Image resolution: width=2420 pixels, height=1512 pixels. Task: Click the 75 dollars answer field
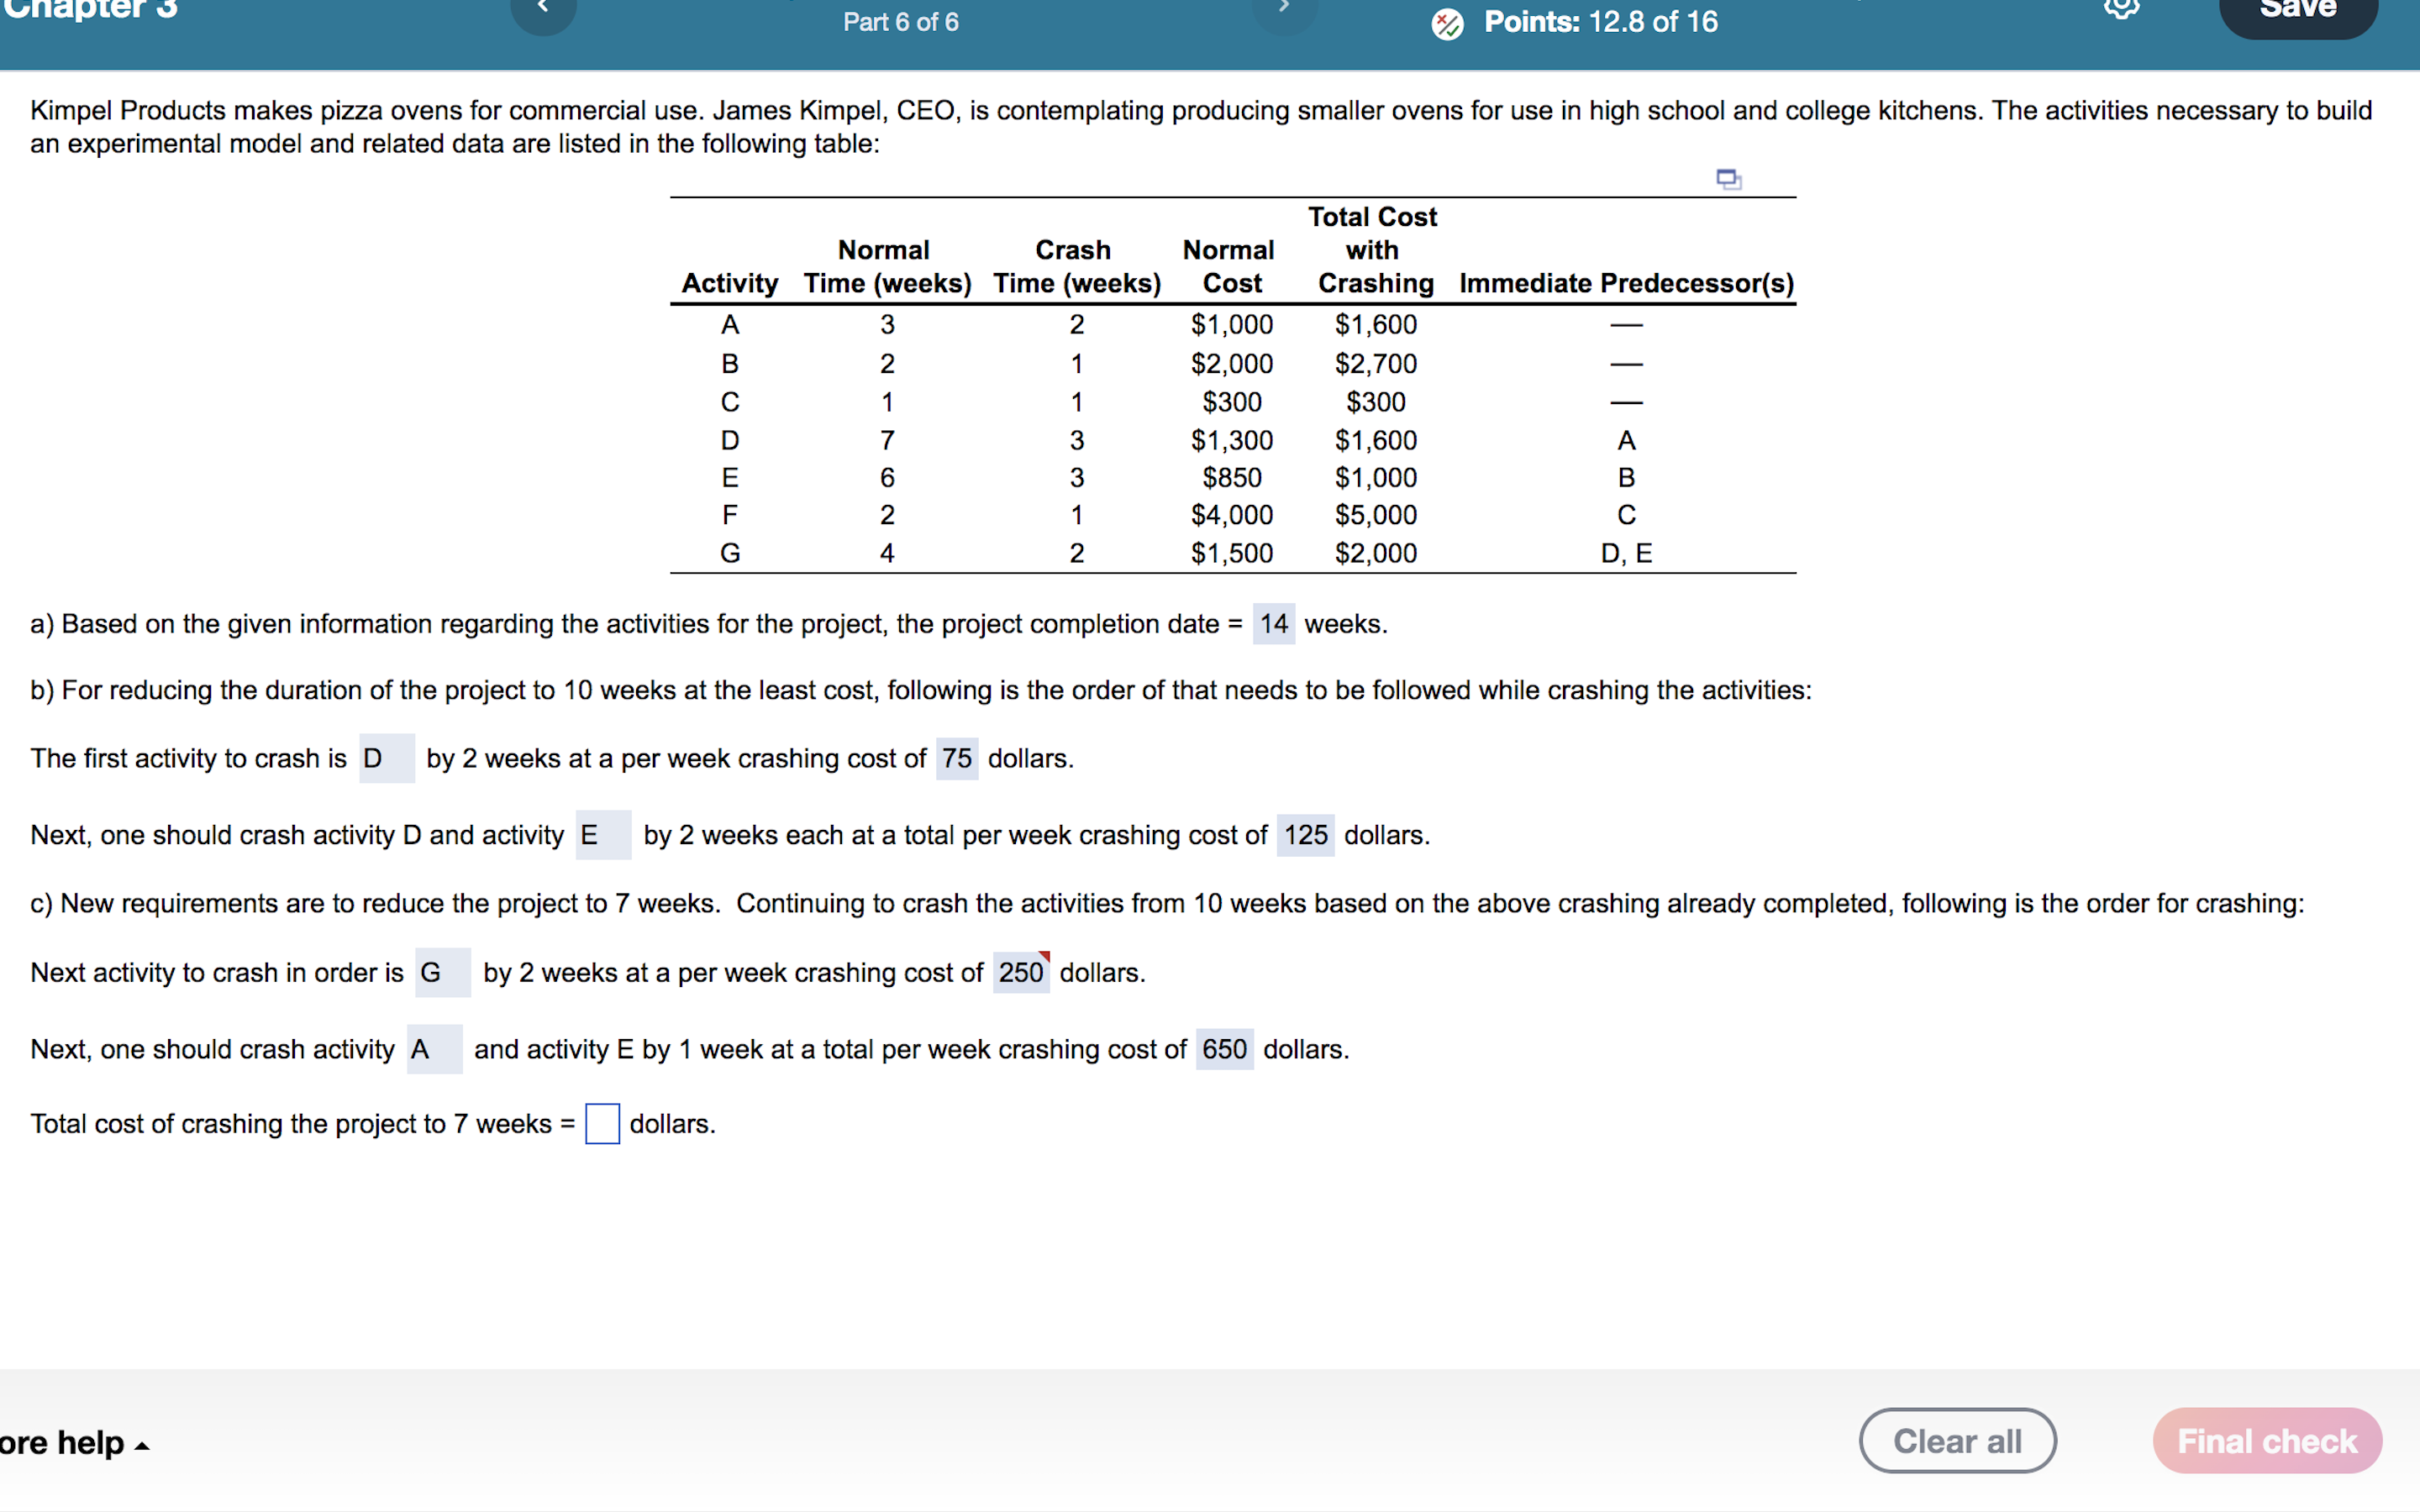point(956,759)
